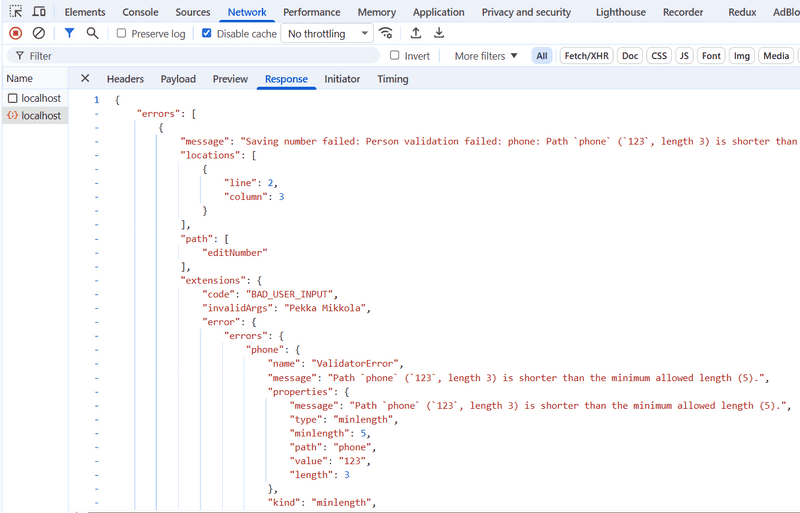800x513 pixels.
Task: Open network search with the magnifier icon
Action: pyautogui.click(x=92, y=33)
